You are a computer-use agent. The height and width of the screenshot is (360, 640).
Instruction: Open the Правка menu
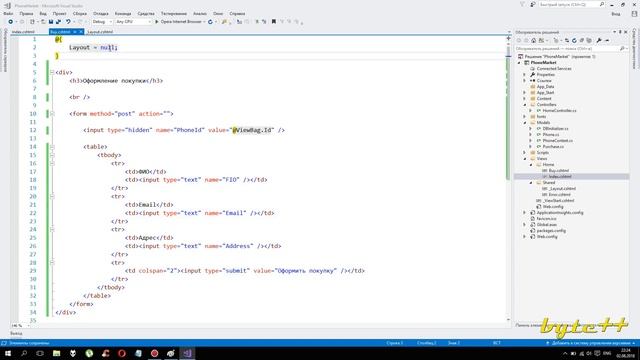(26, 13)
